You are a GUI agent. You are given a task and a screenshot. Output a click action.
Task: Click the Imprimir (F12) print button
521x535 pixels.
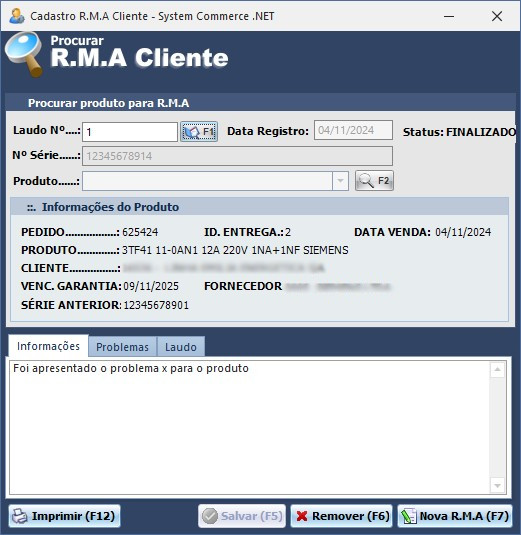pos(64,516)
